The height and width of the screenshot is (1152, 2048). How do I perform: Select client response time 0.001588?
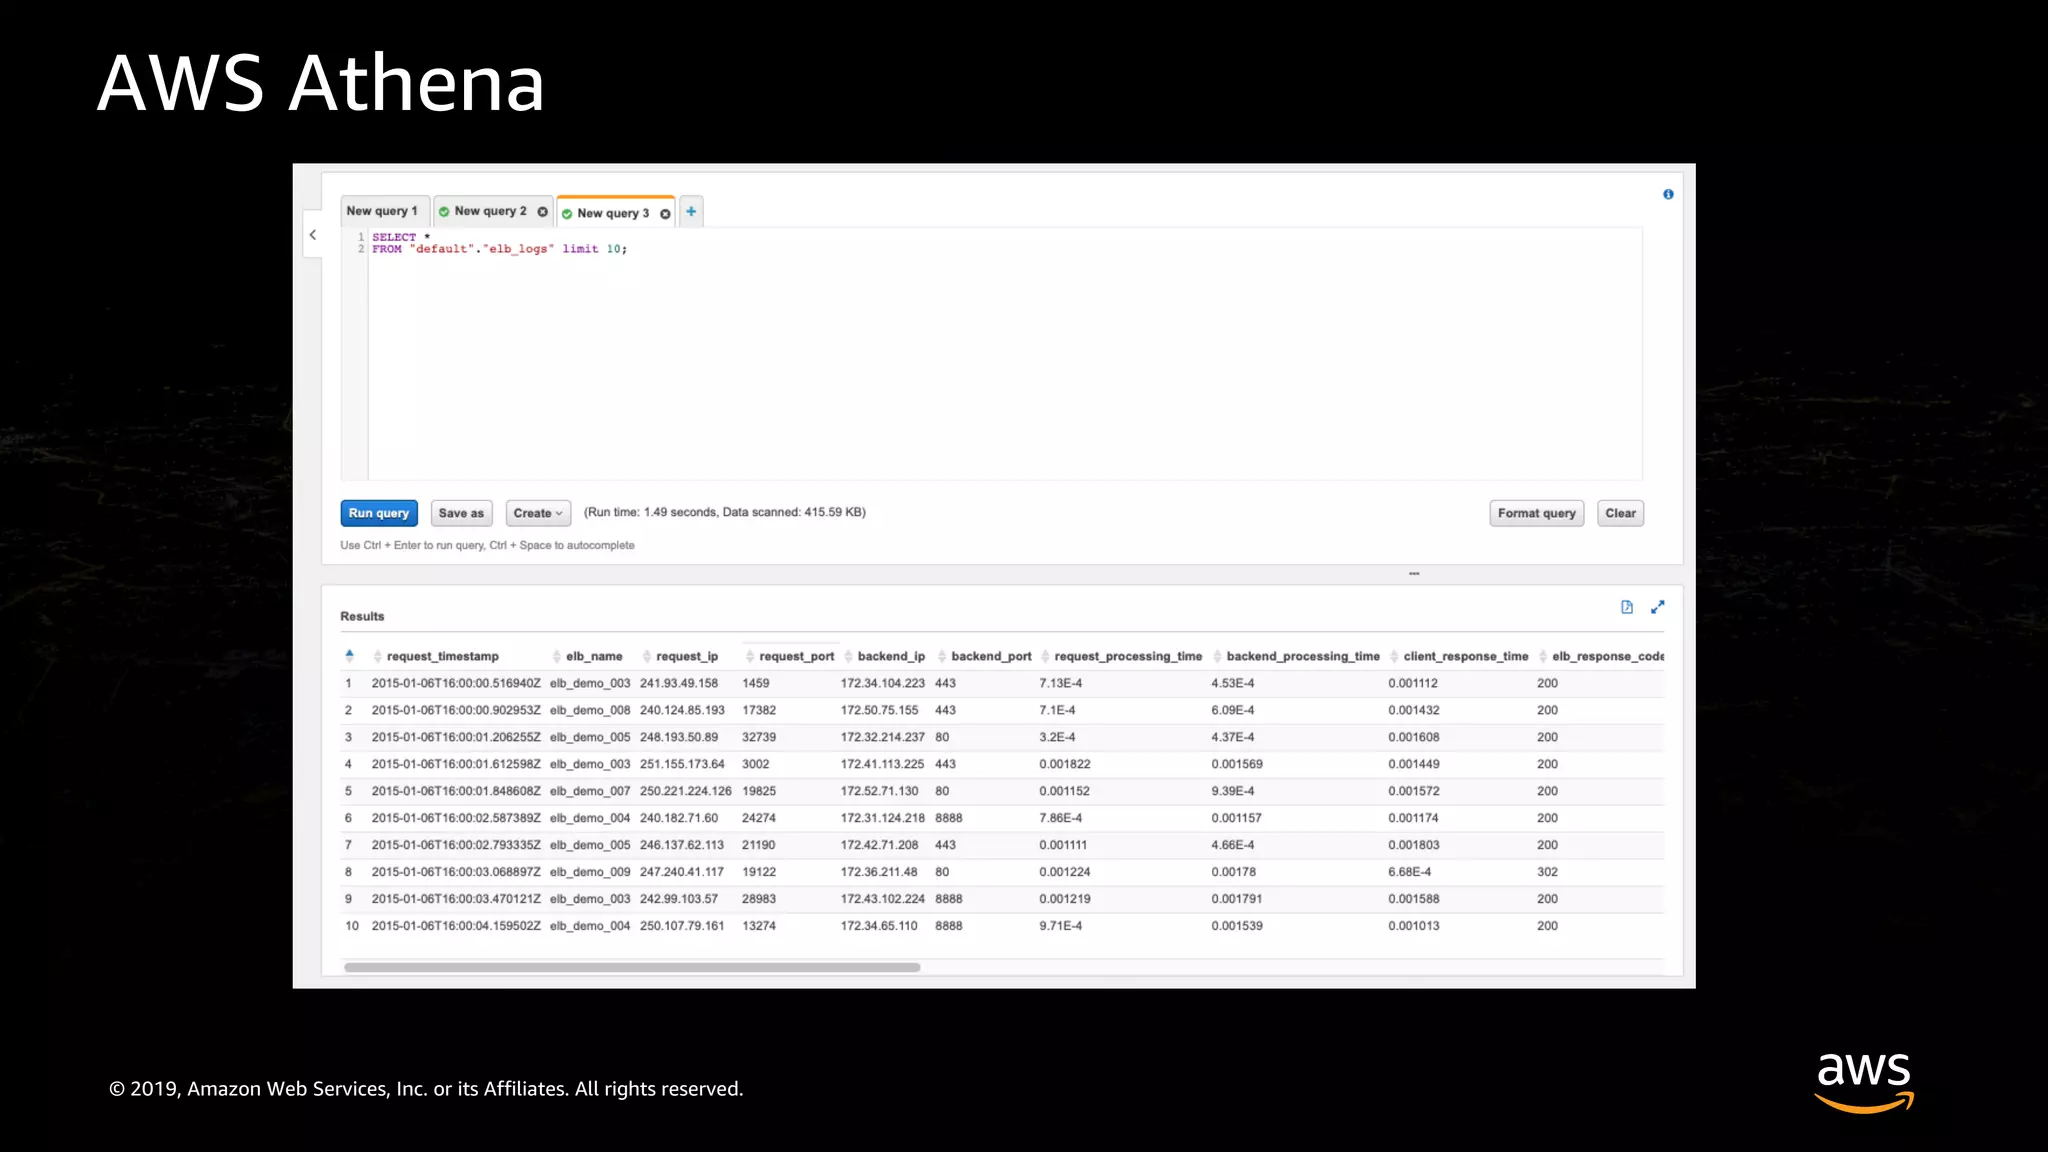pos(1414,899)
